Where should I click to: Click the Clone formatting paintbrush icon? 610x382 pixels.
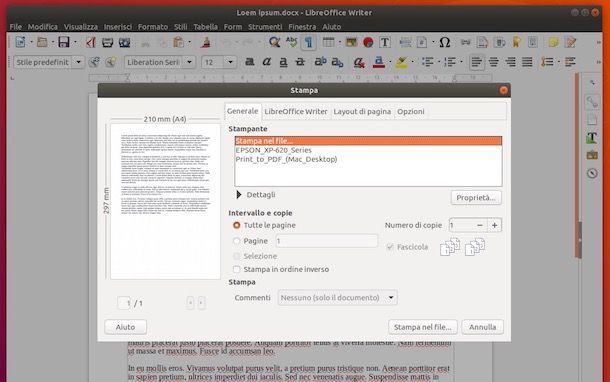pyautogui.click(x=206, y=42)
